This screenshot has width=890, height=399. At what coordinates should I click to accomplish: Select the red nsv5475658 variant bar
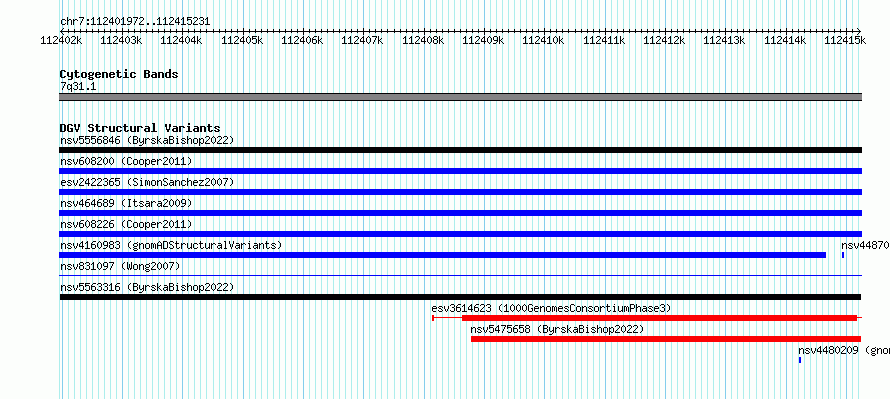point(666,339)
